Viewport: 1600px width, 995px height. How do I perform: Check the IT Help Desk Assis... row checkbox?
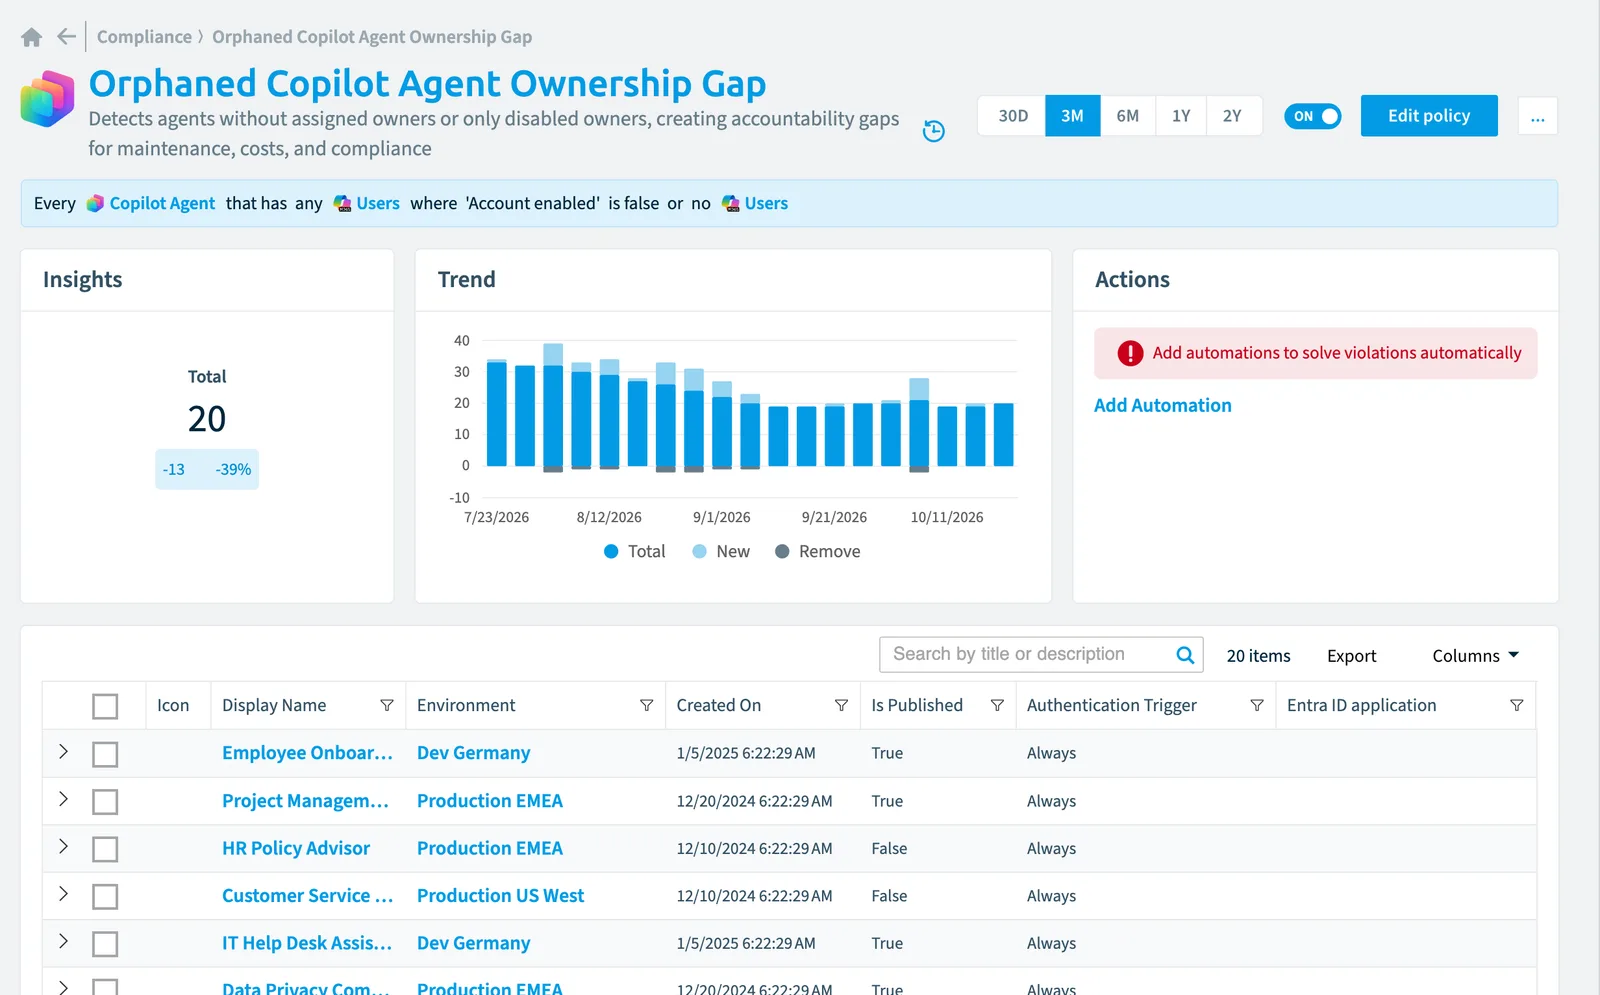coord(105,944)
